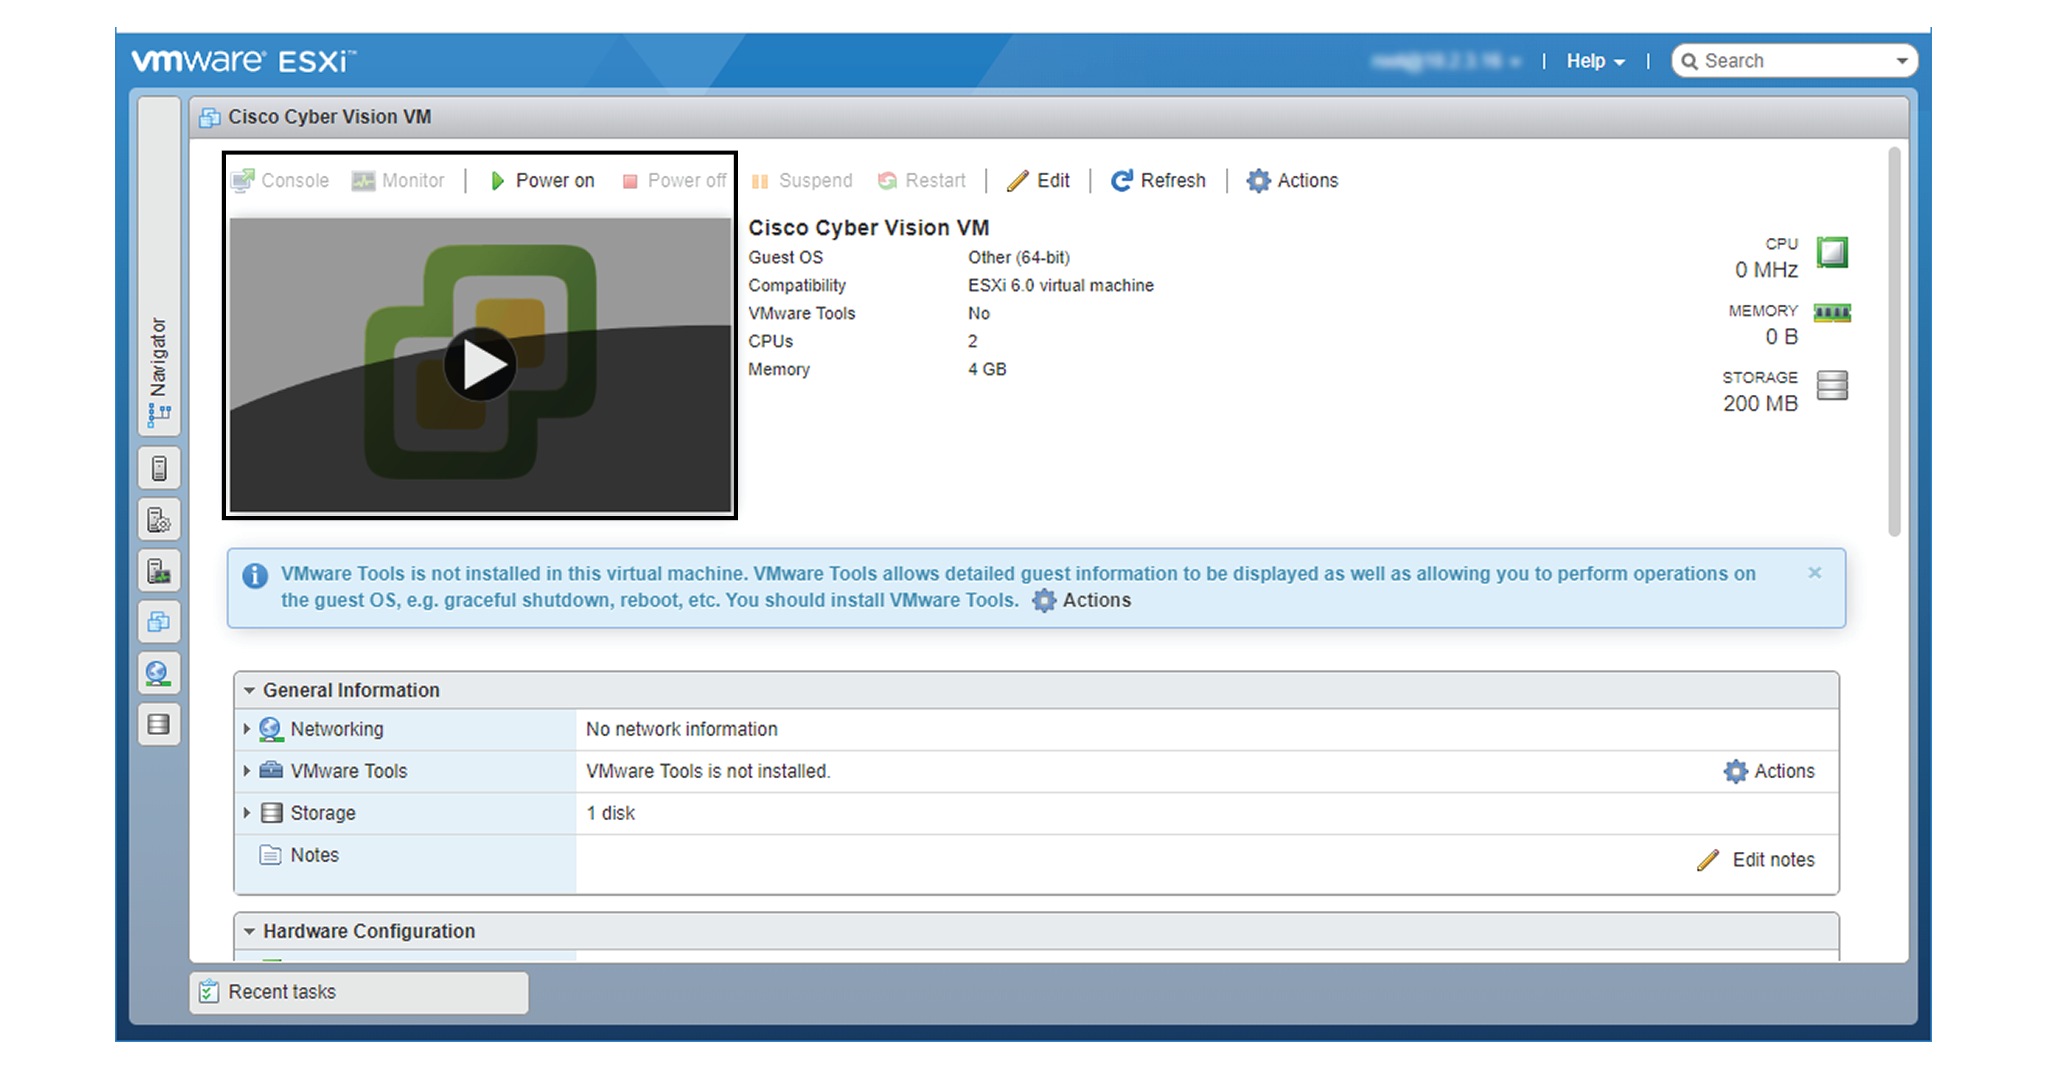The image size is (2046, 1069).
Task: Select Power on to start the VM
Action: click(541, 181)
